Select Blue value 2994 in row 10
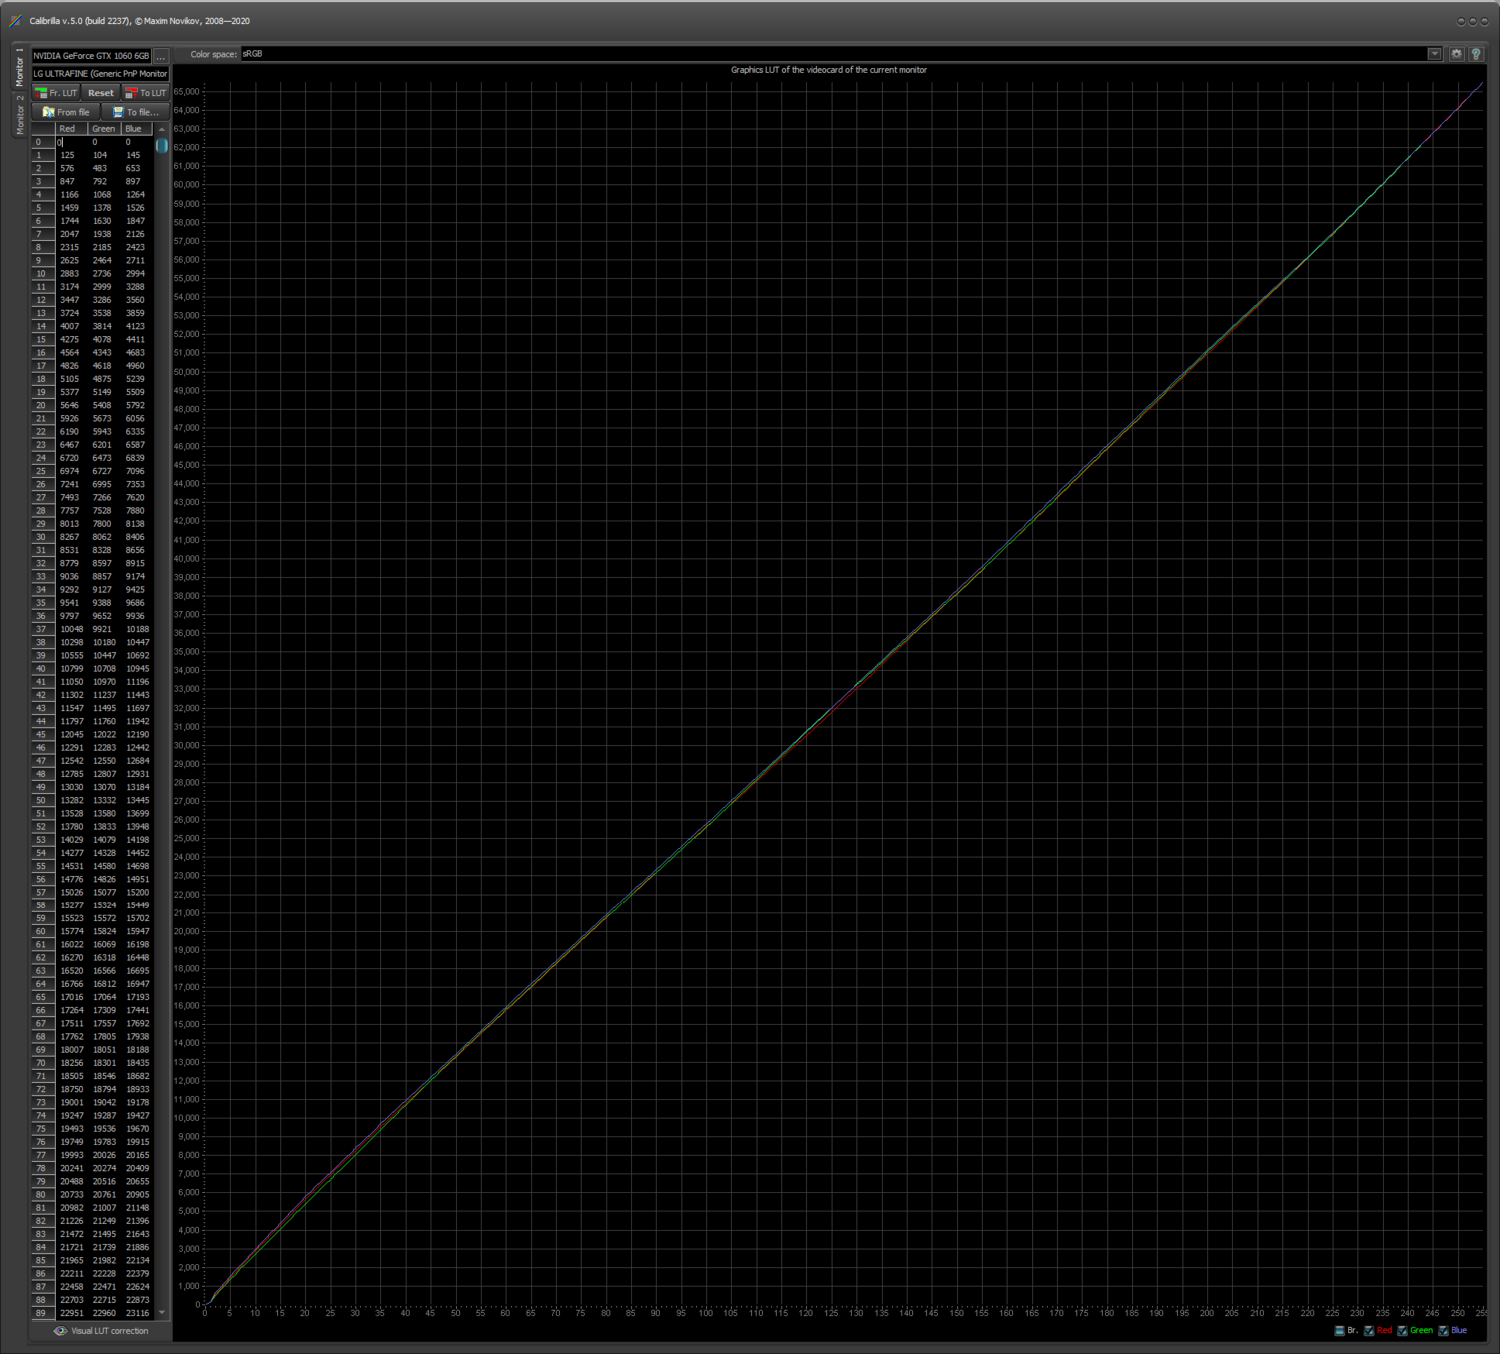Viewport: 1500px width, 1354px height. (x=138, y=274)
